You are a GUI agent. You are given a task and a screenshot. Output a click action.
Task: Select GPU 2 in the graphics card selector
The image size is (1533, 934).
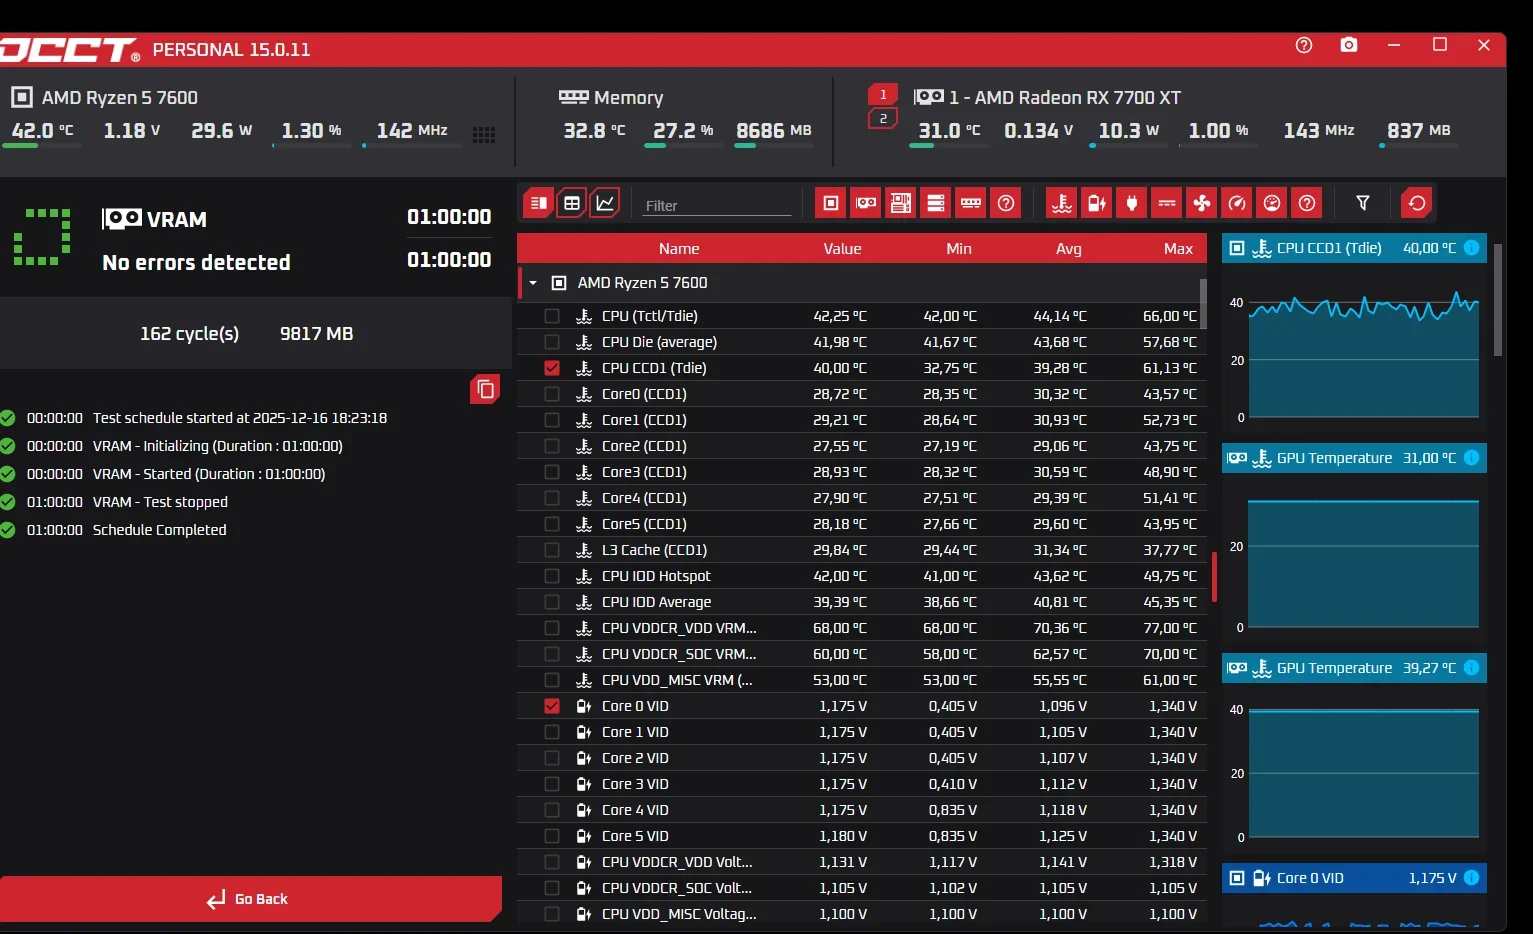tap(883, 118)
